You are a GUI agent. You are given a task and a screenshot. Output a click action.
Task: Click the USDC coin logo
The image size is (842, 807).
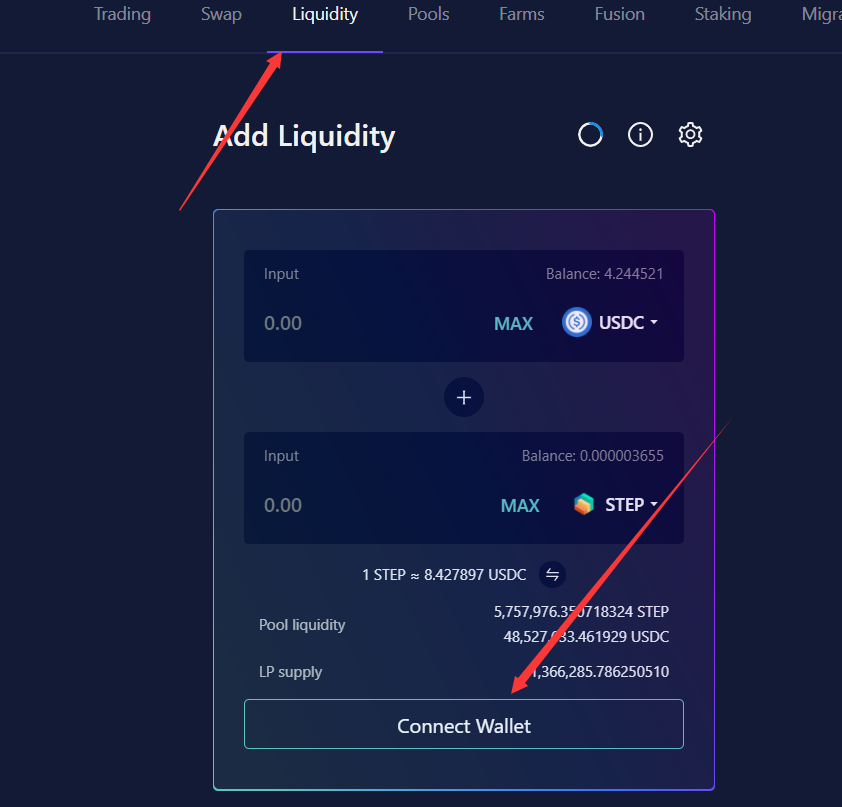[577, 322]
